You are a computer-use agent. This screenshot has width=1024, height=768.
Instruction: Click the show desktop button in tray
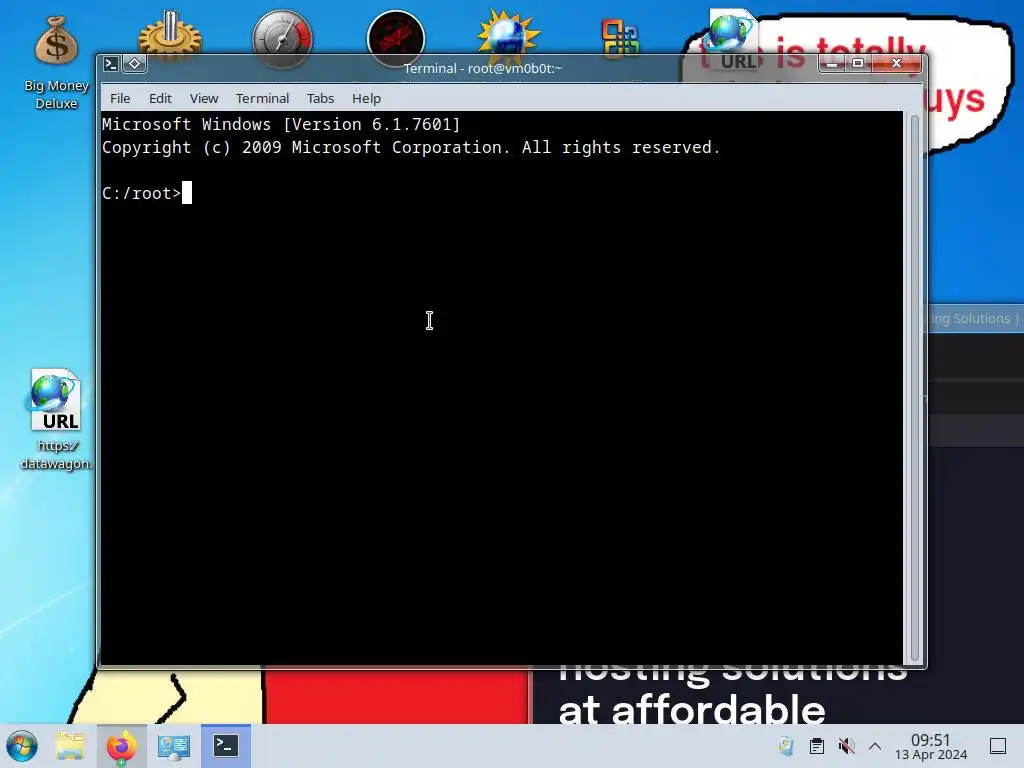(998, 746)
